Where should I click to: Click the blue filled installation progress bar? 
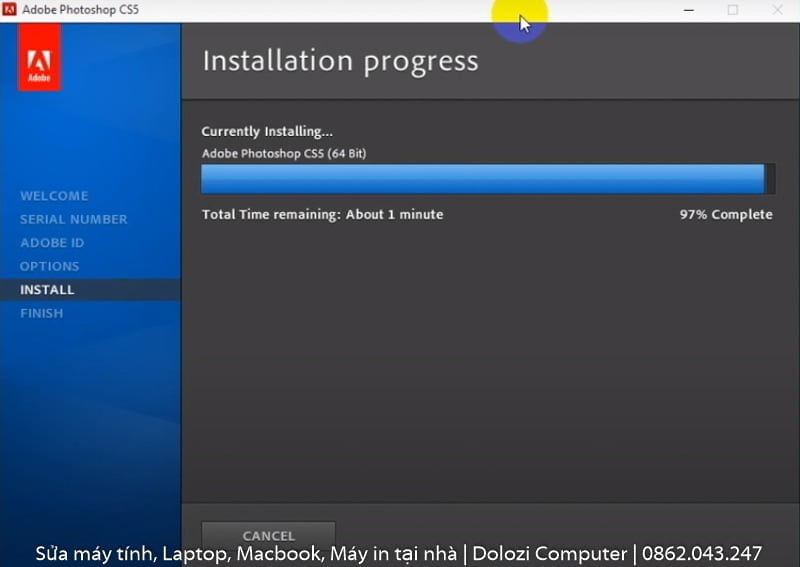pyautogui.click(x=480, y=179)
